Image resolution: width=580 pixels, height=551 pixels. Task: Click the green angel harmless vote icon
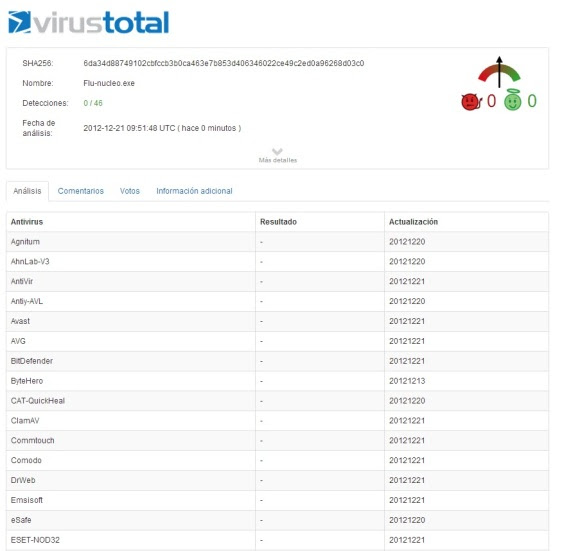pyautogui.click(x=513, y=100)
